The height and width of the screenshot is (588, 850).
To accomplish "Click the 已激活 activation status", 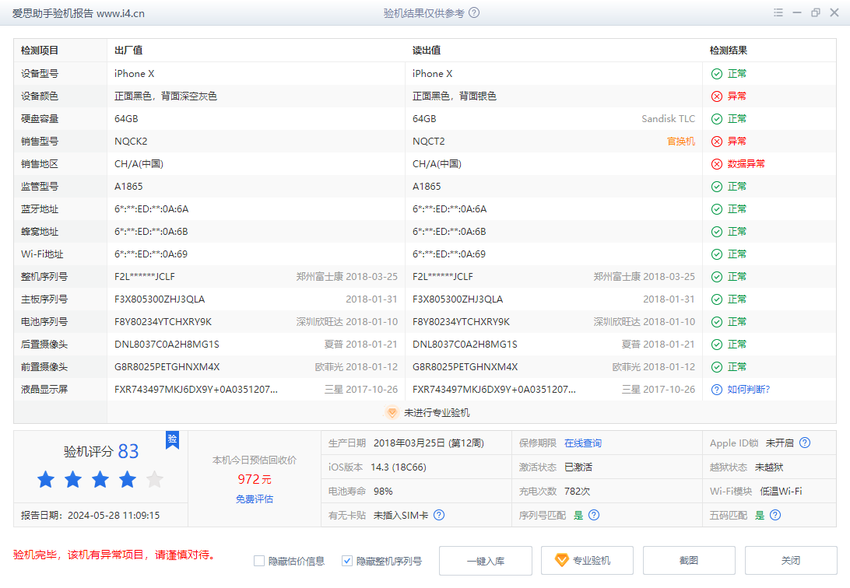I will tap(578, 467).
